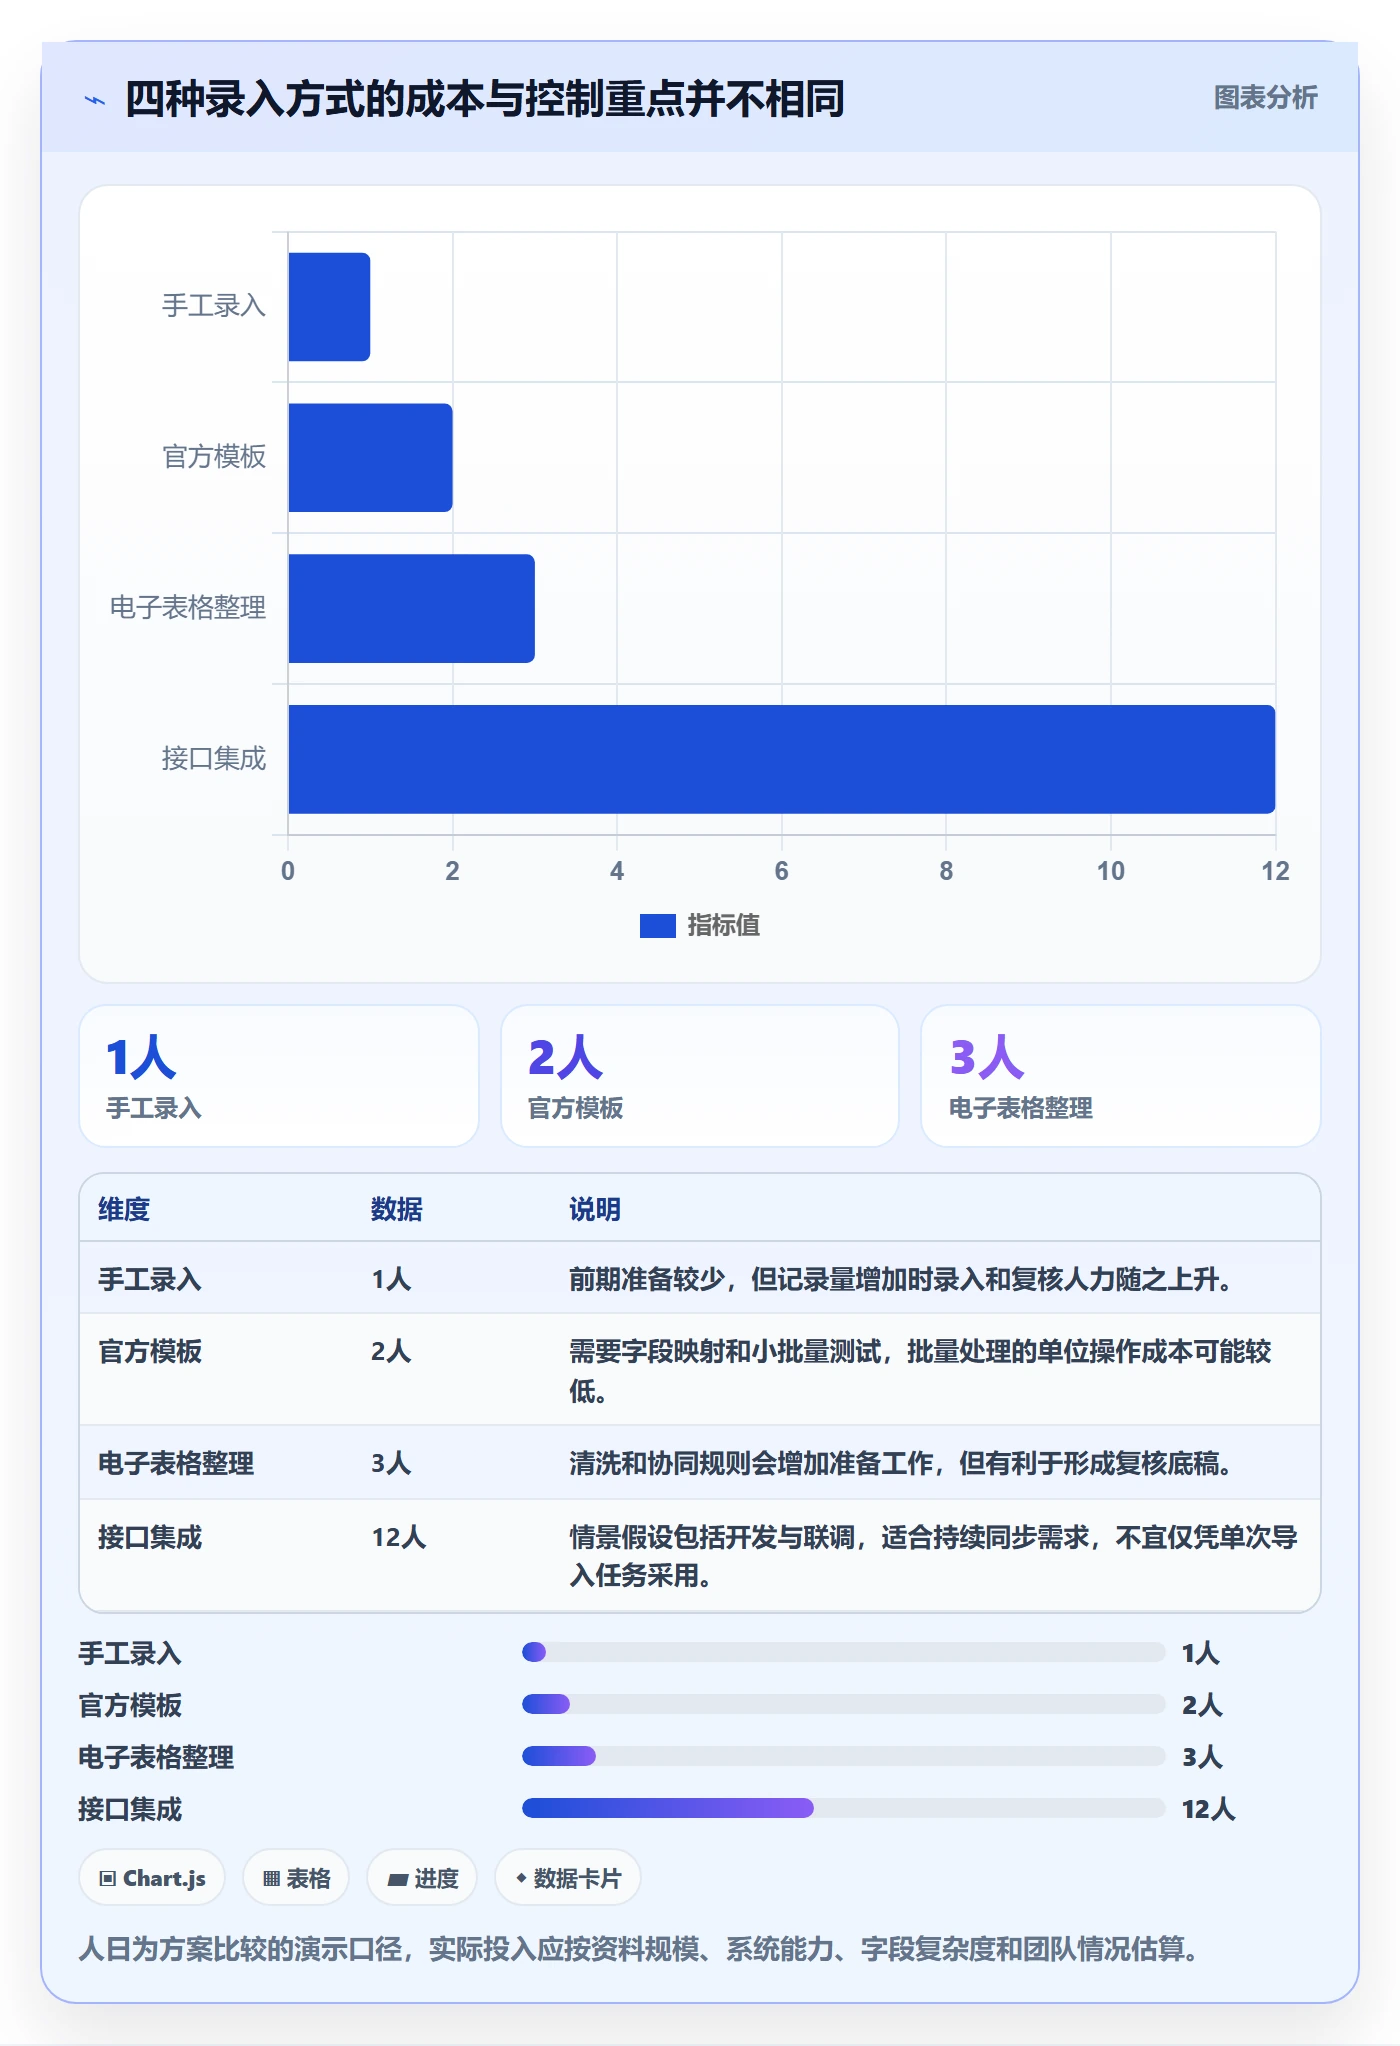Click the 3人 table data cell
Viewport: 1400px width, 2046px height.
tap(391, 1463)
